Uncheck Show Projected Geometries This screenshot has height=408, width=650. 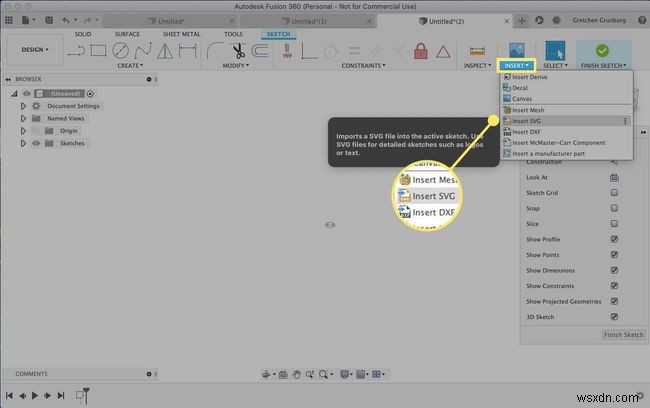coord(614,301)
